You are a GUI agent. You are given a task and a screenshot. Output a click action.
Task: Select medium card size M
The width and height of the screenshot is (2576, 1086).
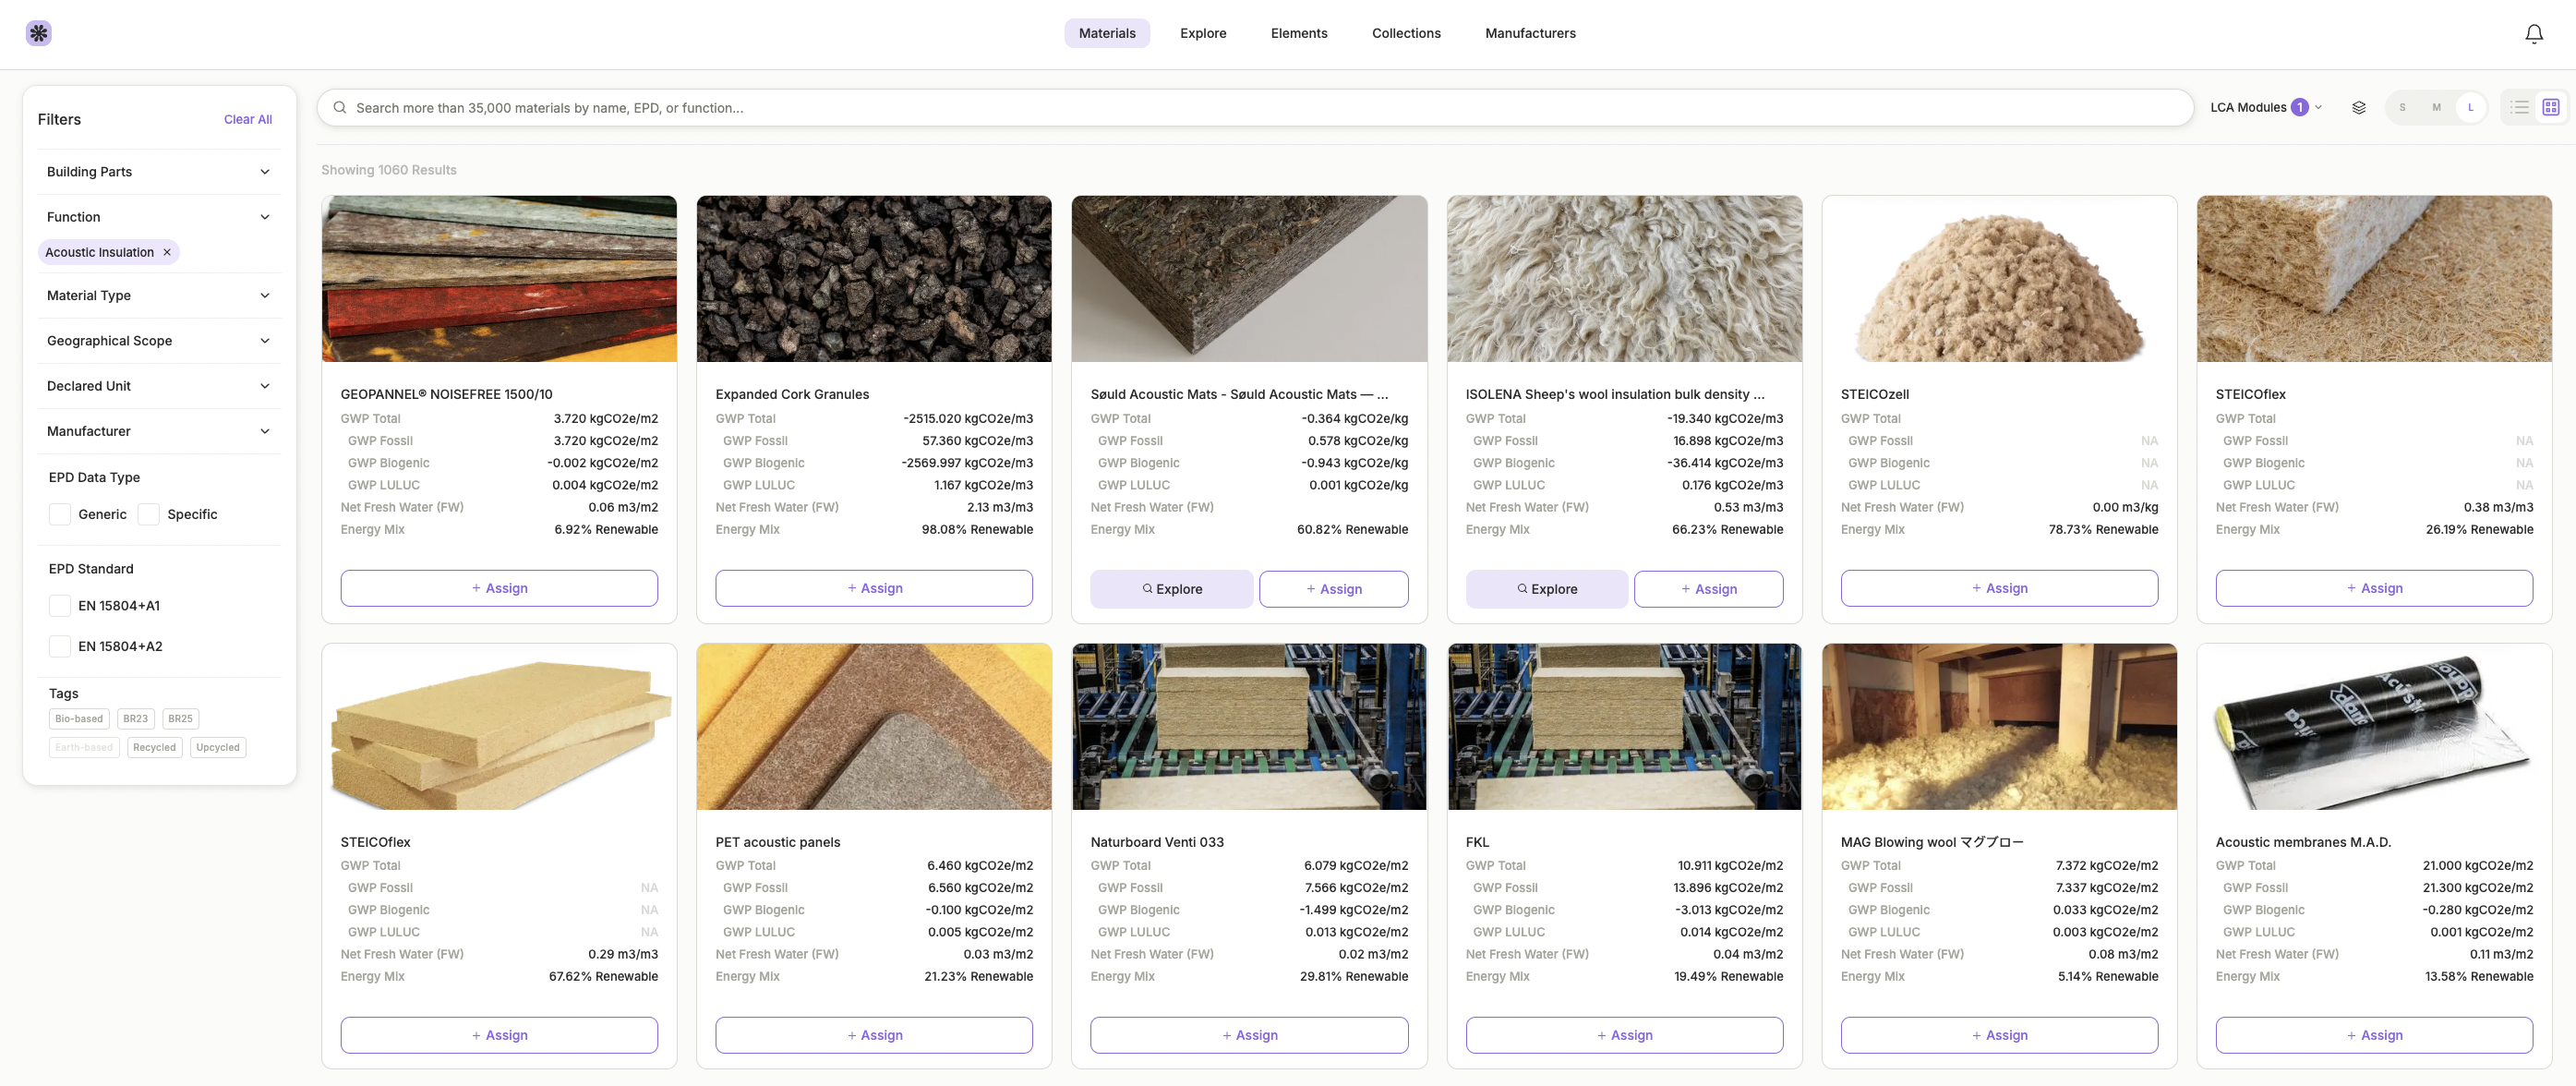(2436, 108)
